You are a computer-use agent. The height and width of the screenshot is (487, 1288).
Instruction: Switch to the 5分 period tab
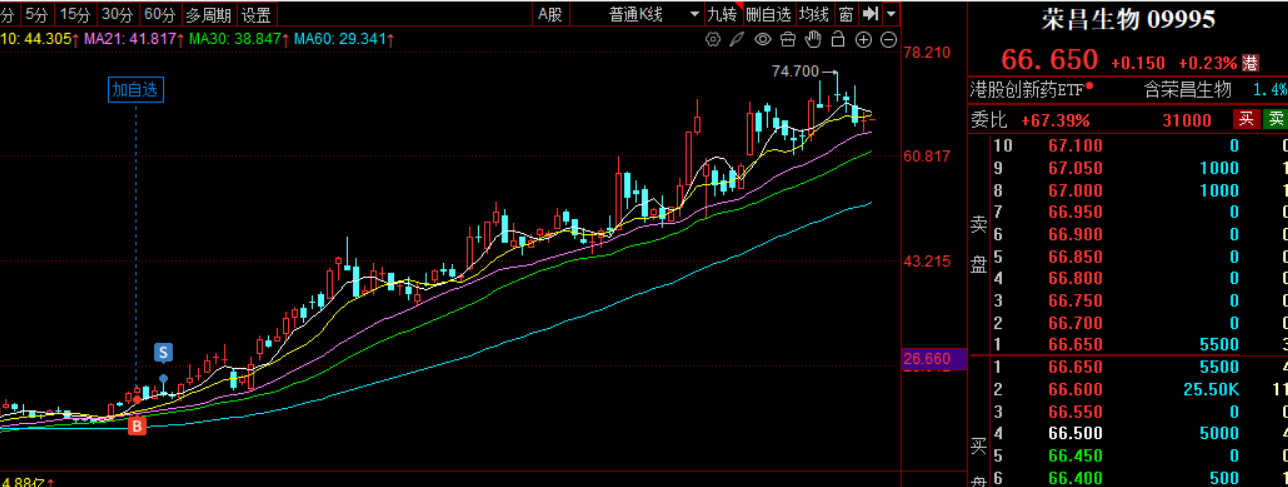click(36, 14)
